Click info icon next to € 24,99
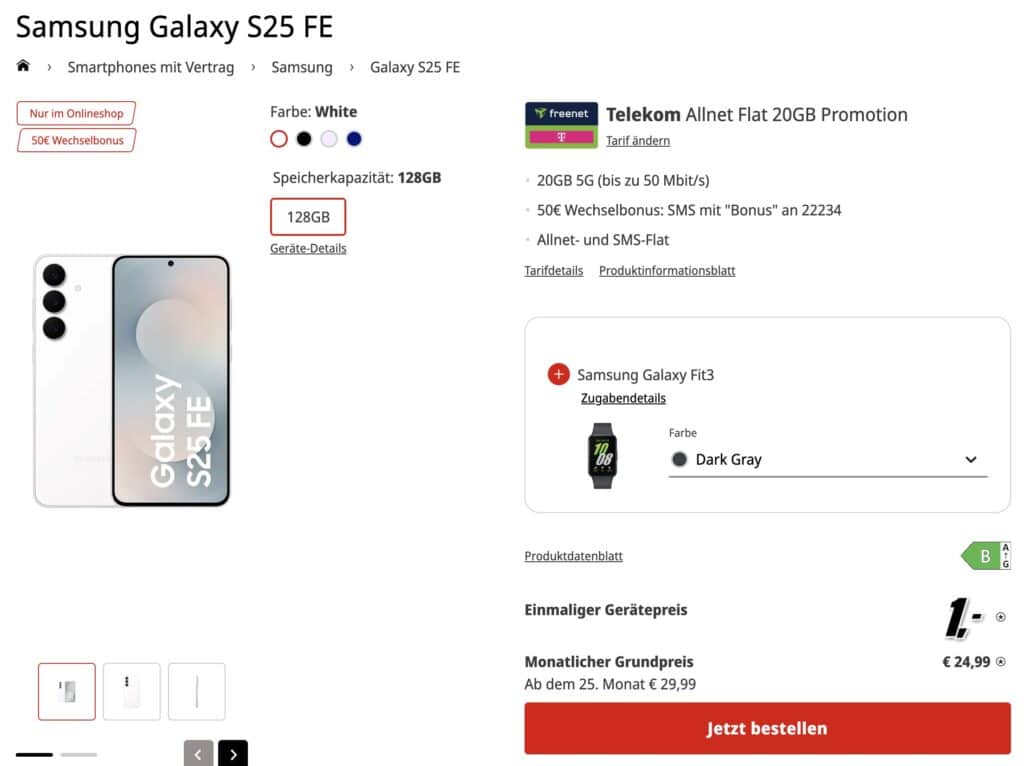The height and width of the screenshot is (766, 1024). 1000,661
